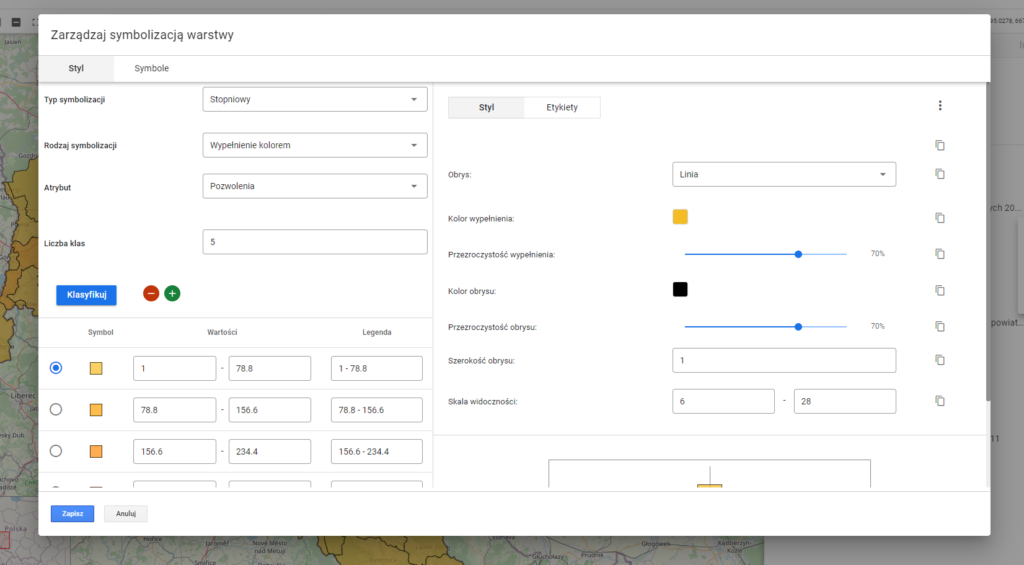
Task: Click copy icon next to Obrys
Action: [x=939, y=174]
